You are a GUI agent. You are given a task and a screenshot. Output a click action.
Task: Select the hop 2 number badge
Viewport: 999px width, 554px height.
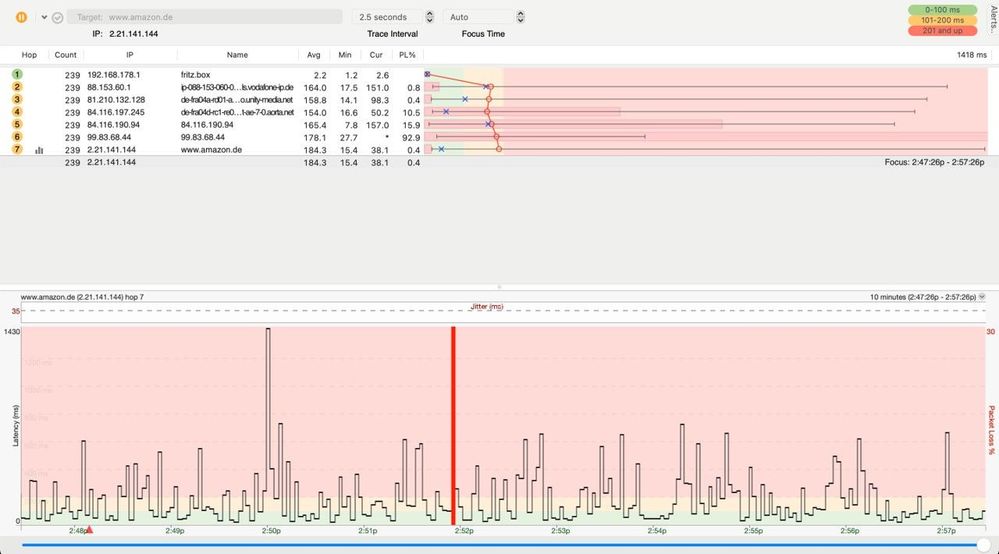point(17,87)
